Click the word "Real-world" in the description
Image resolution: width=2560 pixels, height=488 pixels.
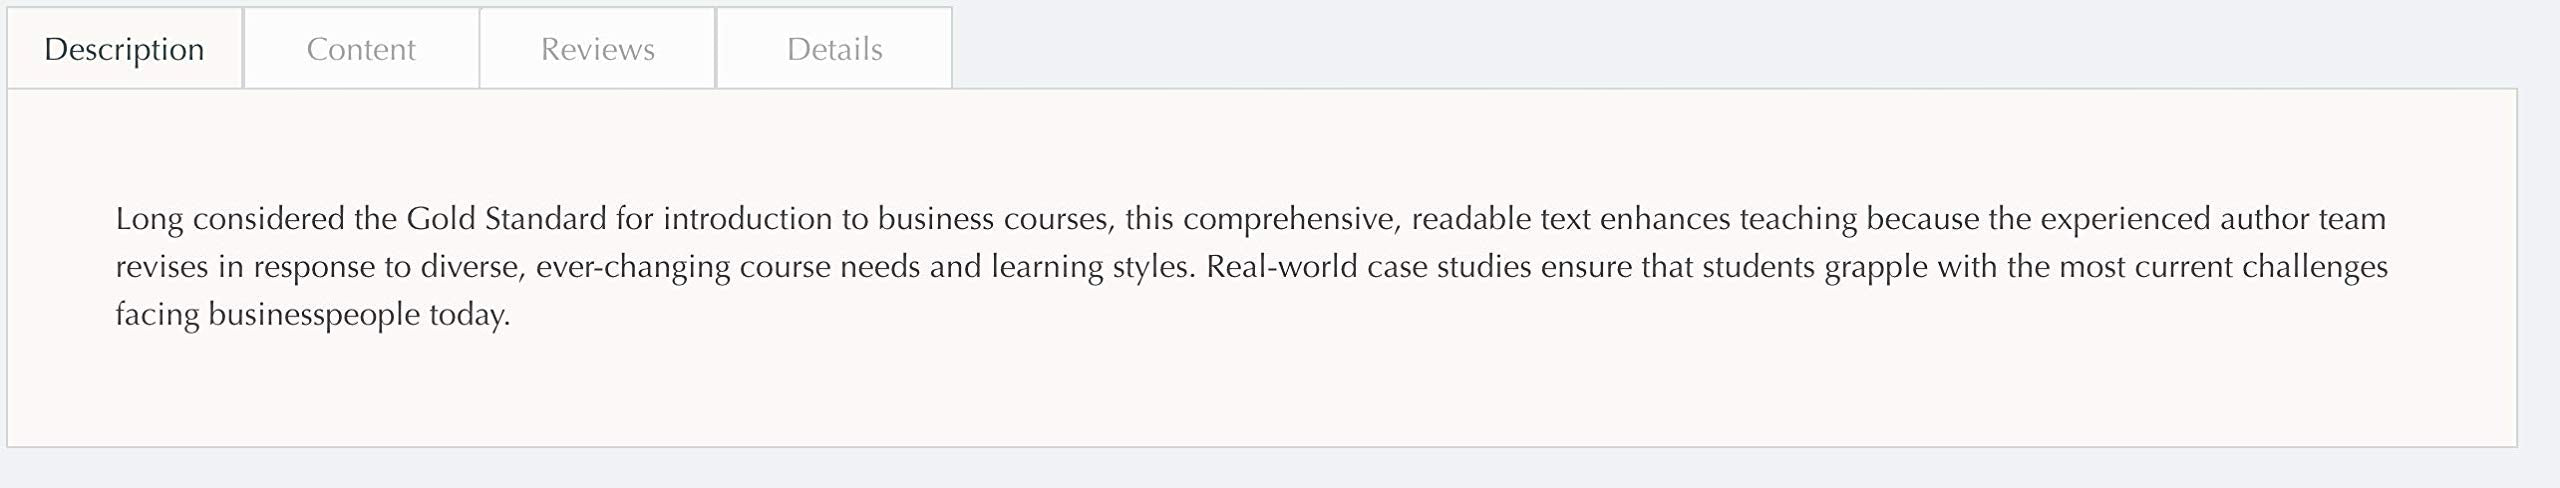1281,267
